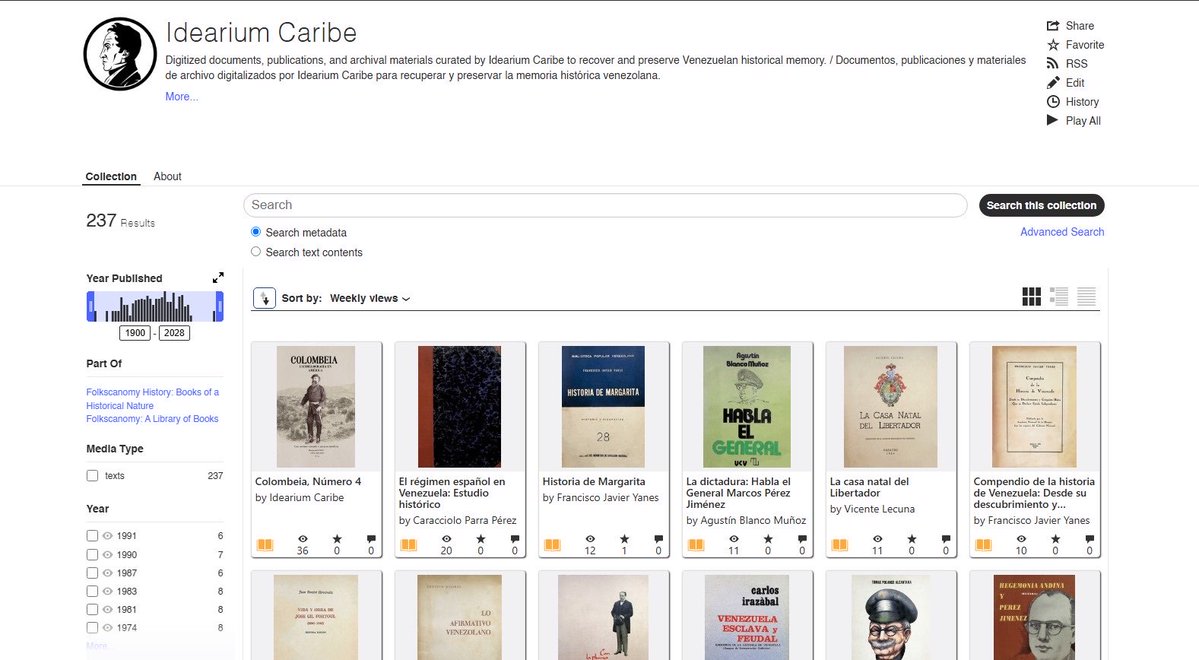
Task: Click the 1900 start year field
Action: pos(135,333)
